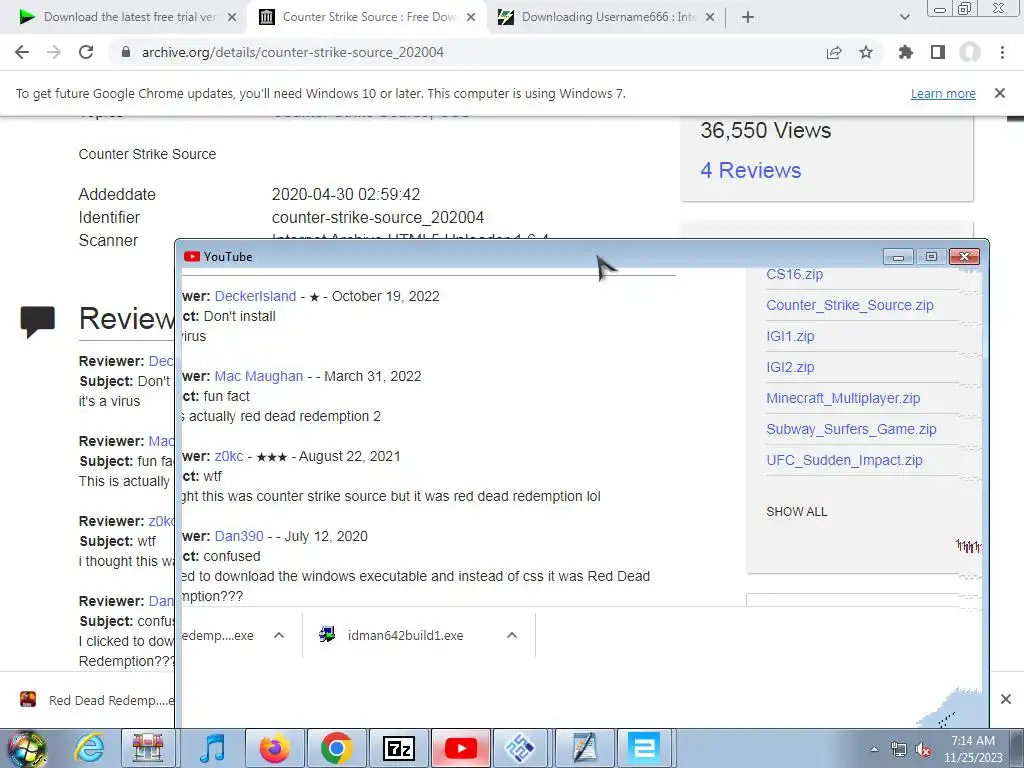Switch to Downloading Username666 tab
The height and width of the screenshot is (768, 1024).
point(609,17)
